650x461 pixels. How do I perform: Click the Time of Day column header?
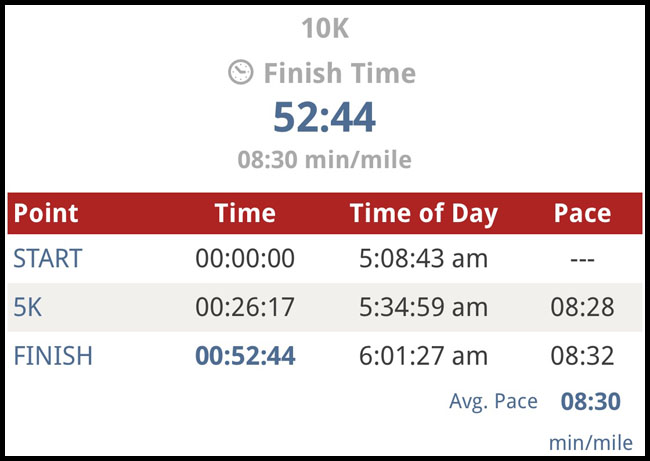(x=423, y=212)
